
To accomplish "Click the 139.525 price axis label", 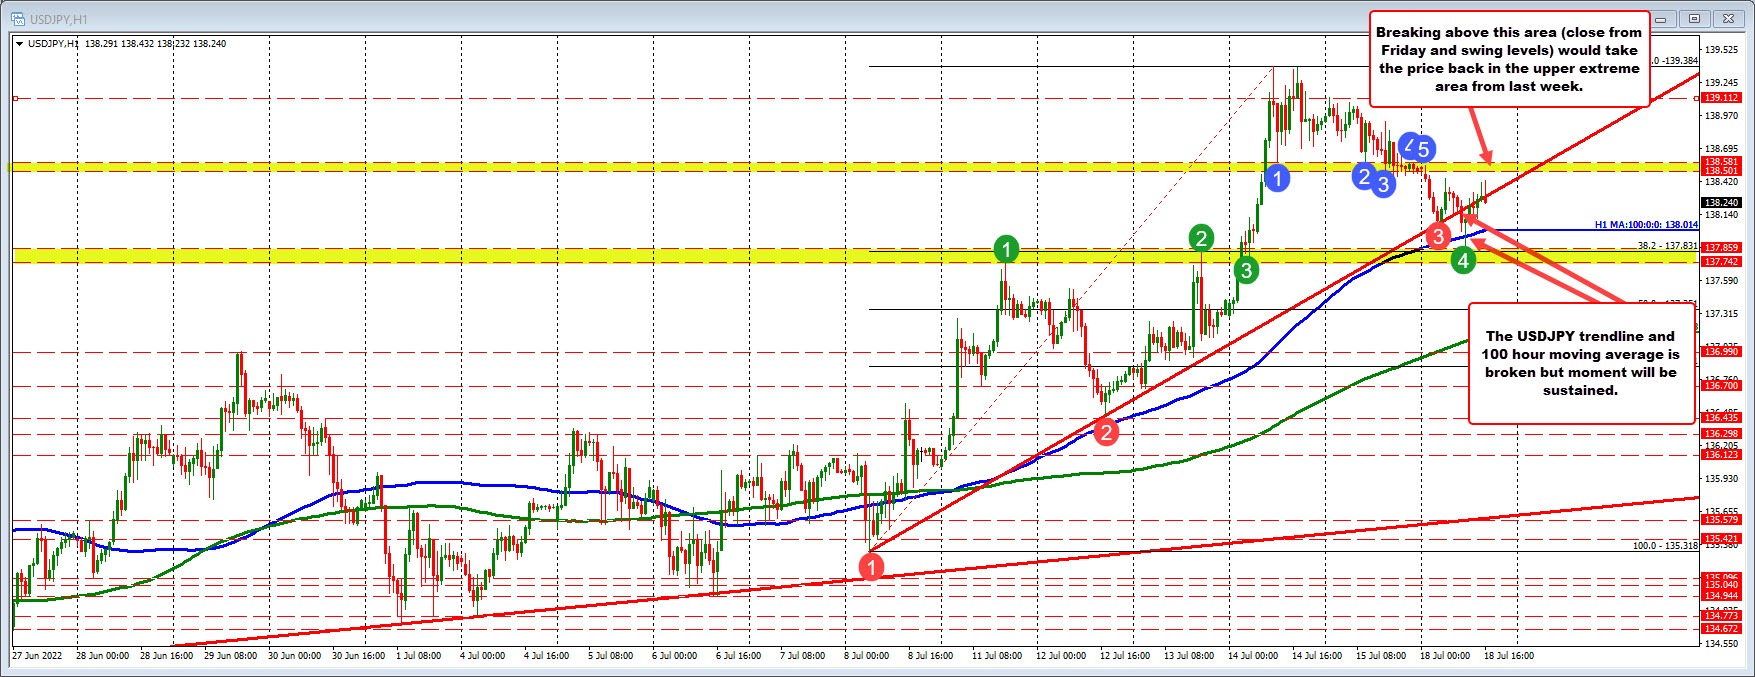I will coord(1722,50).
